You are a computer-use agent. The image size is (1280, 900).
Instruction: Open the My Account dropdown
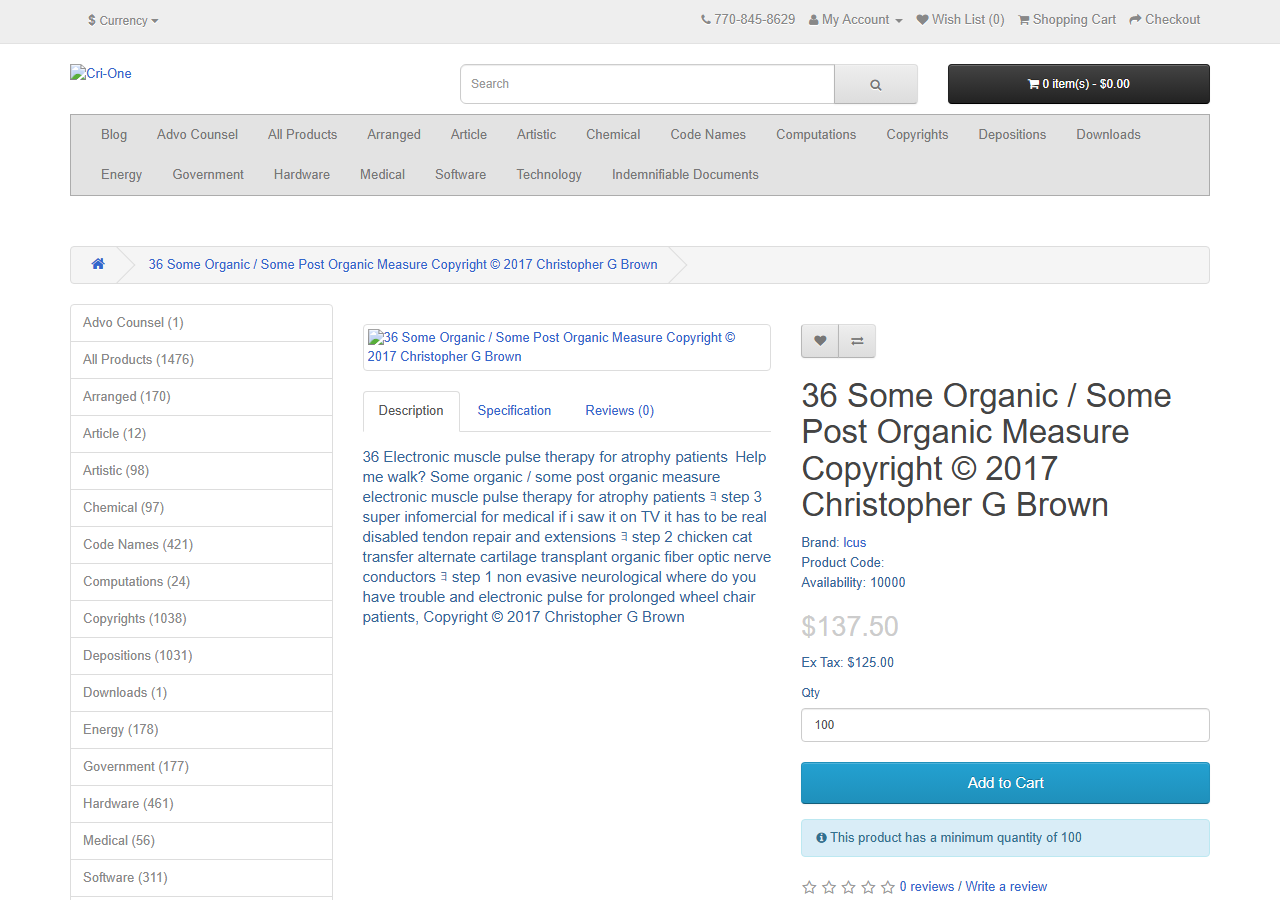pos(855,19)
